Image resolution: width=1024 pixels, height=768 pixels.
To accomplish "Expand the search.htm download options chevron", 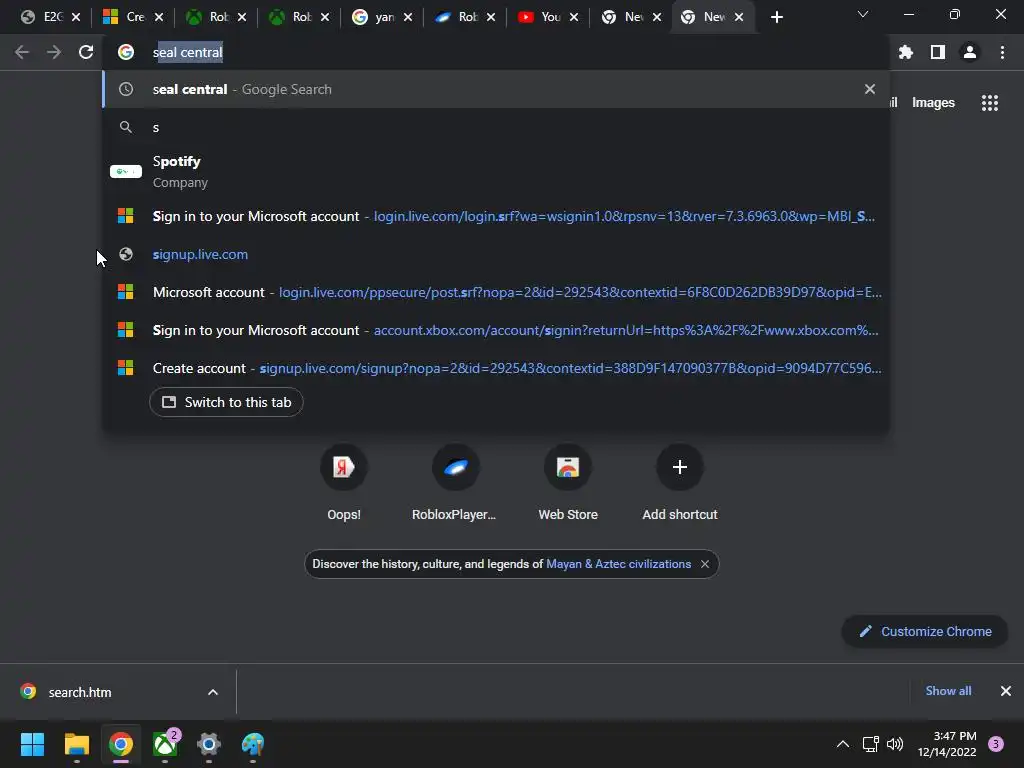I will click(x=213, y=692).
